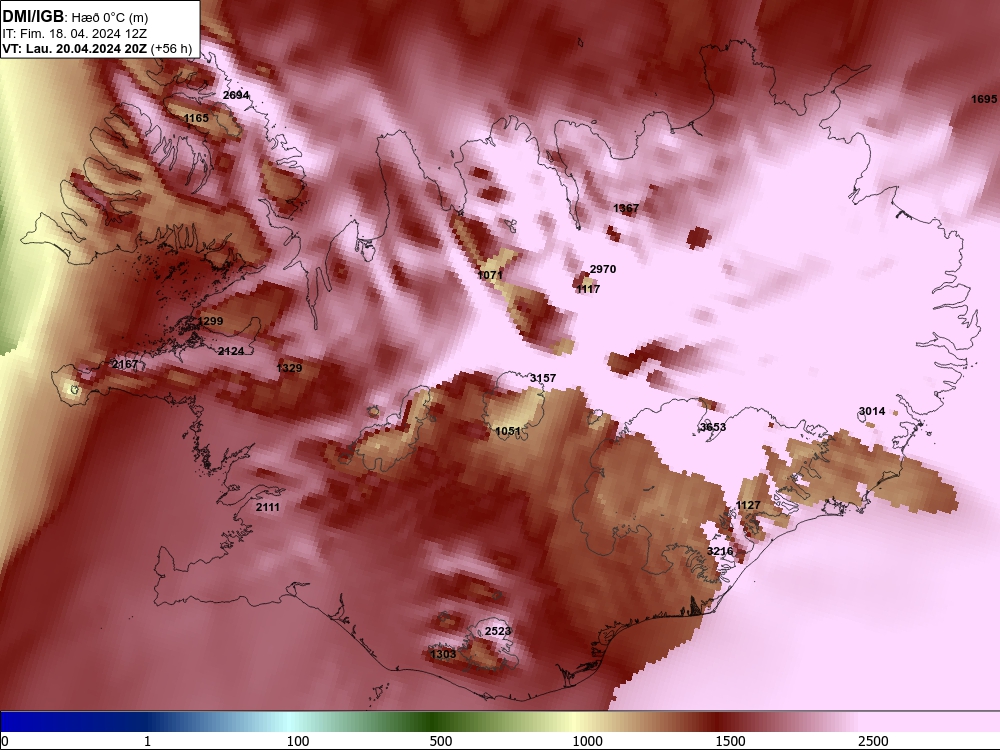Viewport: 1000px width, 750px height.
Task: Click the map value 3216
Action: [720, 551]
